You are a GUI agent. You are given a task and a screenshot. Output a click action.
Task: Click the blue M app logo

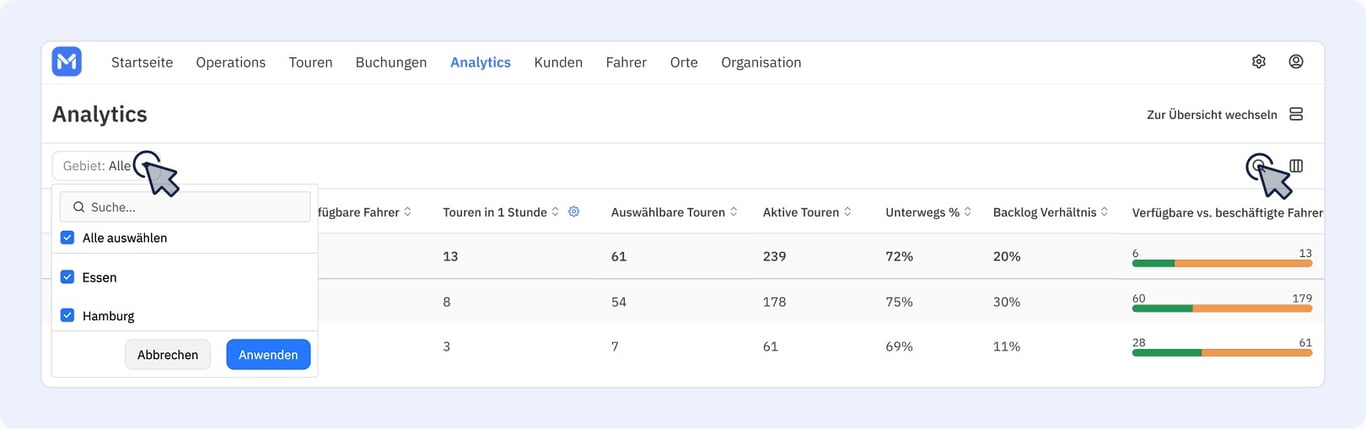tap(67, 62)
